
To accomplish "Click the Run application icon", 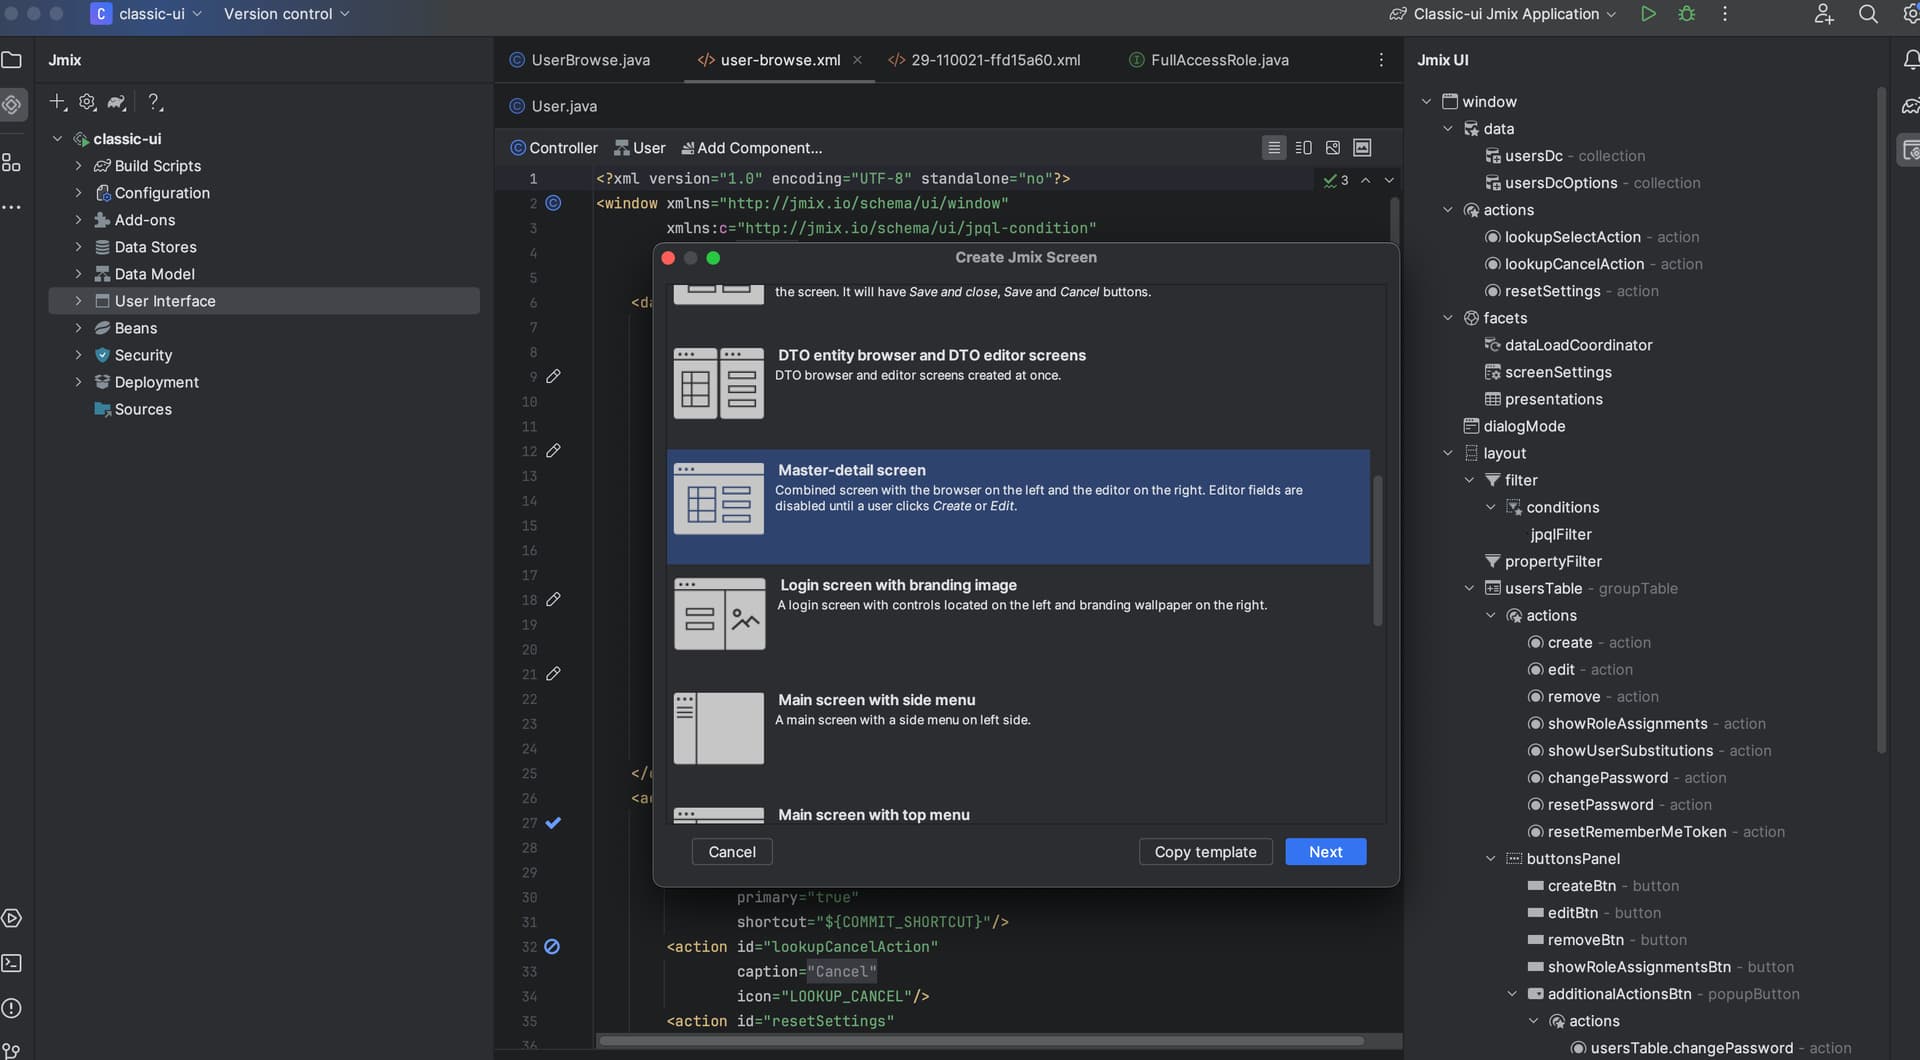I will tap(1648, 14).
